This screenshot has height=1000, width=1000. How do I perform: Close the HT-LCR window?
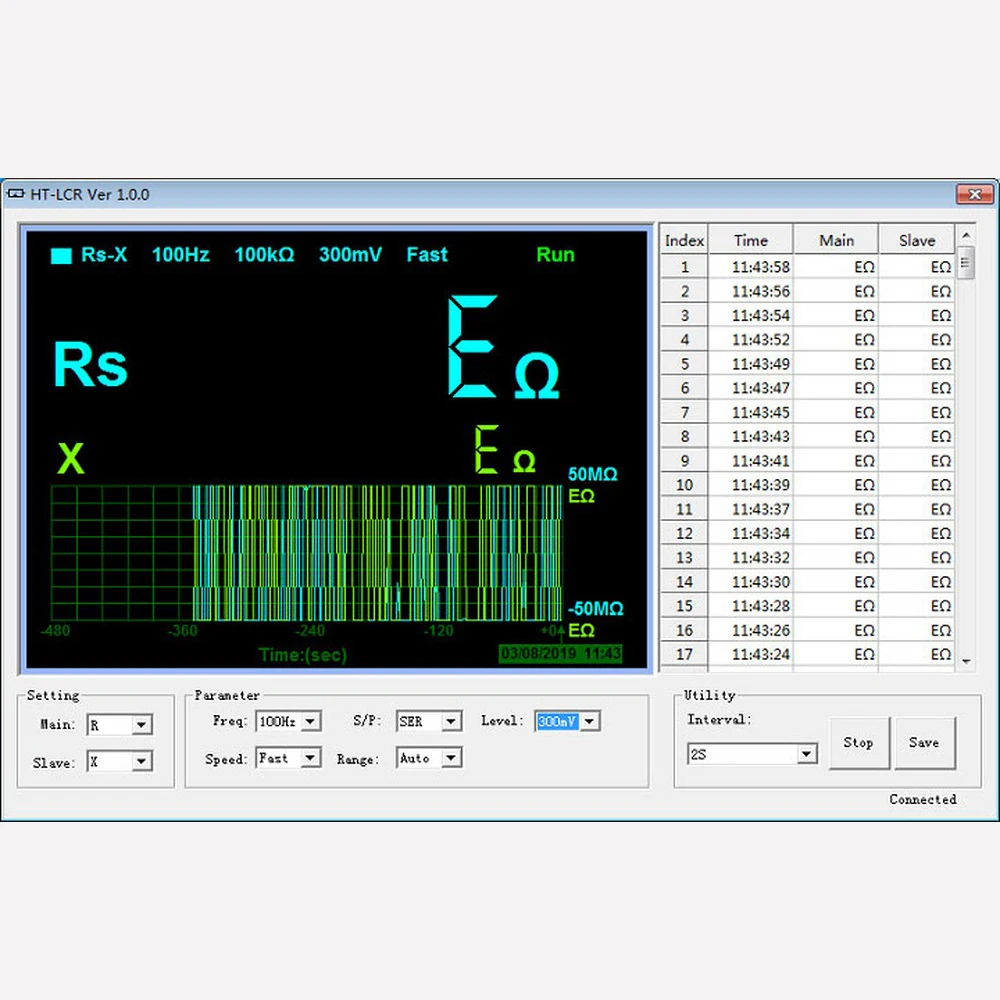pos(973,194)
